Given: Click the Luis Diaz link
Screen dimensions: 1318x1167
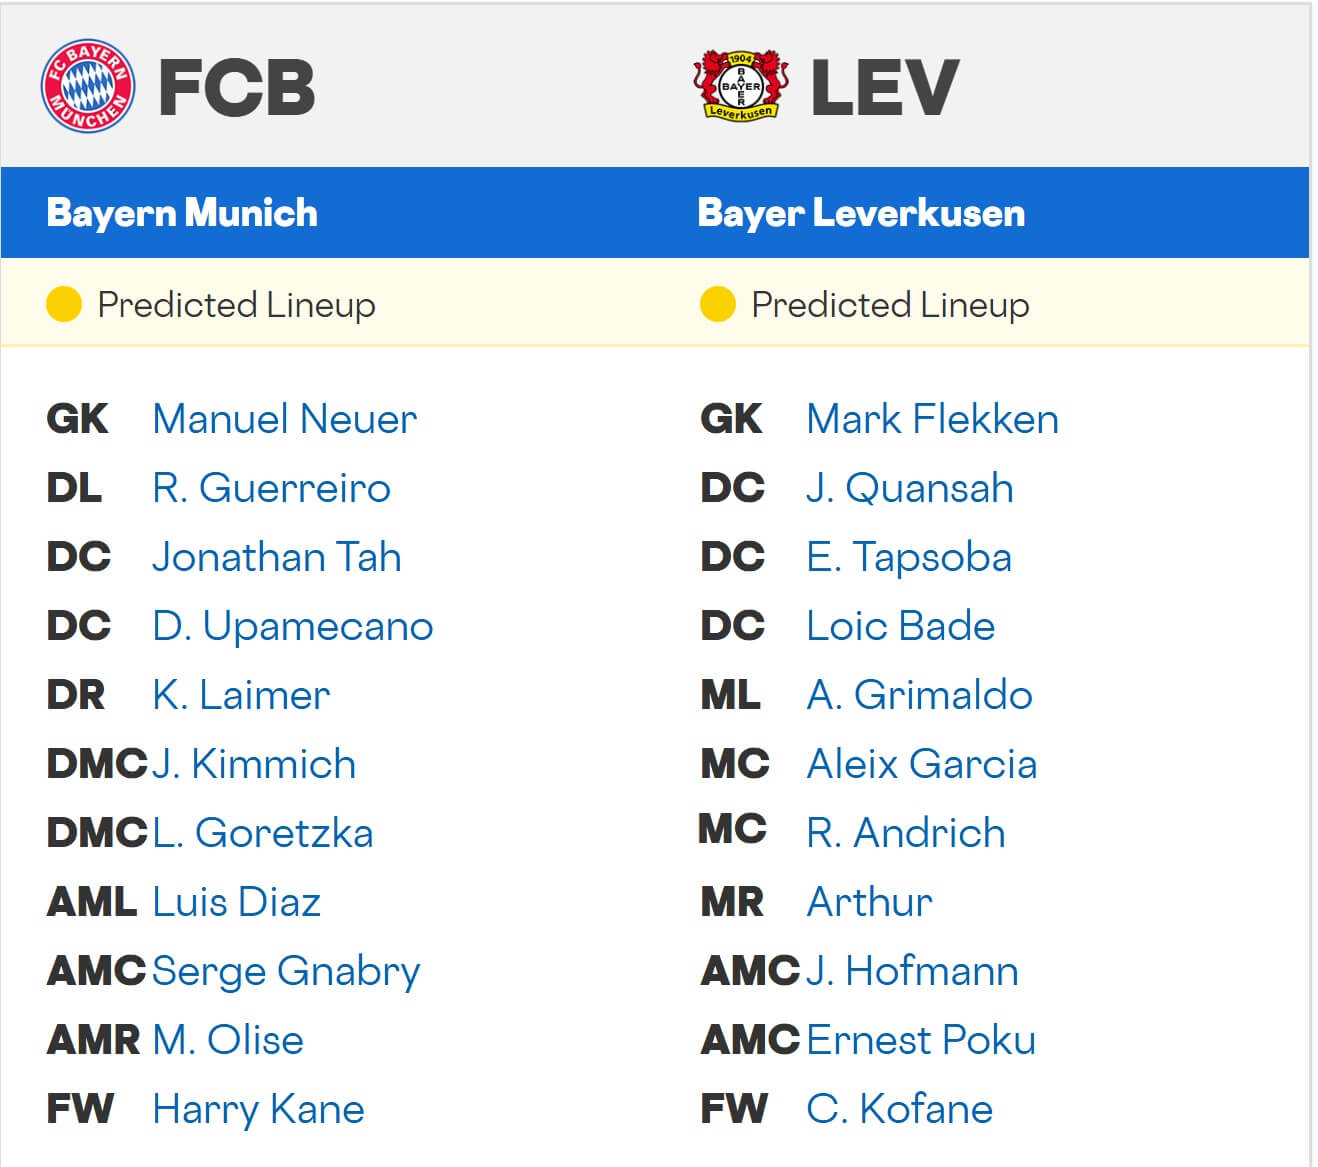Looking at the screenshot, I should pyautogui.click(x=236, y=902).
